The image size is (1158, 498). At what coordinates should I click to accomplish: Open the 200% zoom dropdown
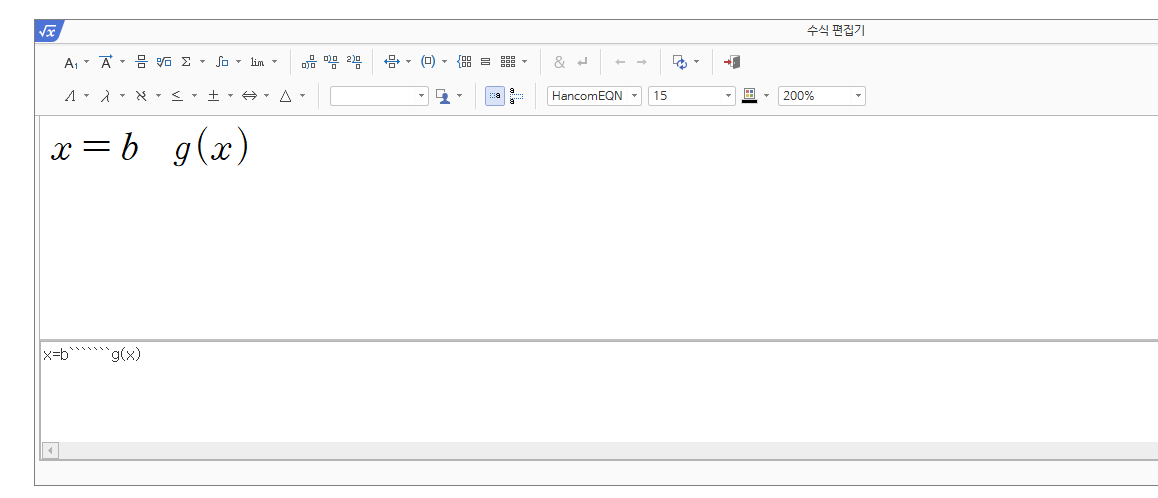pos(821,96)
